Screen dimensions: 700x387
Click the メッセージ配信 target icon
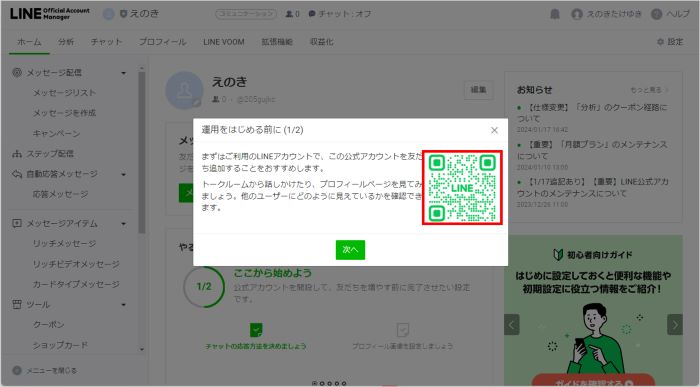click(17, 72)
